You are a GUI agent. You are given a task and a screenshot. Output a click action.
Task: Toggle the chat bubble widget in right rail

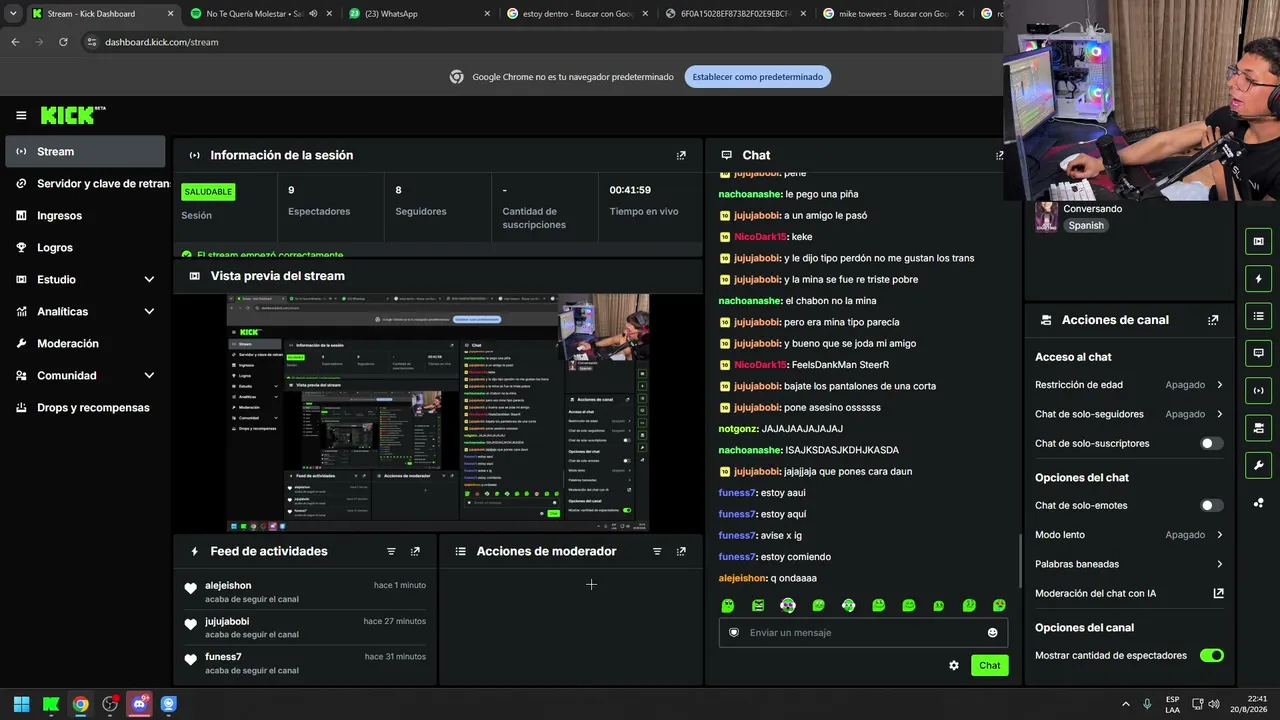tap(1258, 353)
